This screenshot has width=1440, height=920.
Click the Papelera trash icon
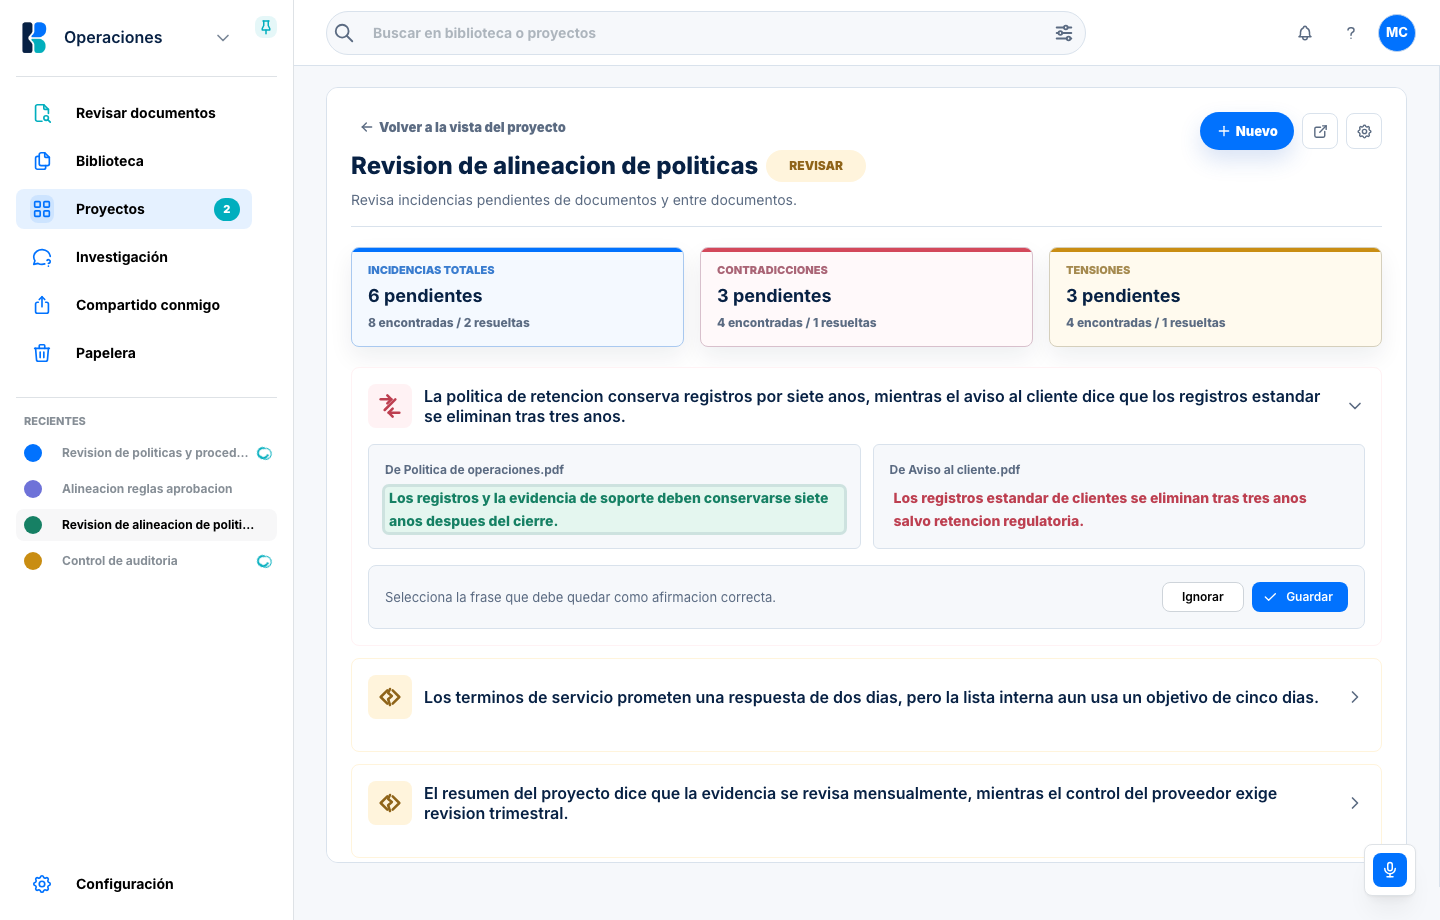tap(42, 353)
